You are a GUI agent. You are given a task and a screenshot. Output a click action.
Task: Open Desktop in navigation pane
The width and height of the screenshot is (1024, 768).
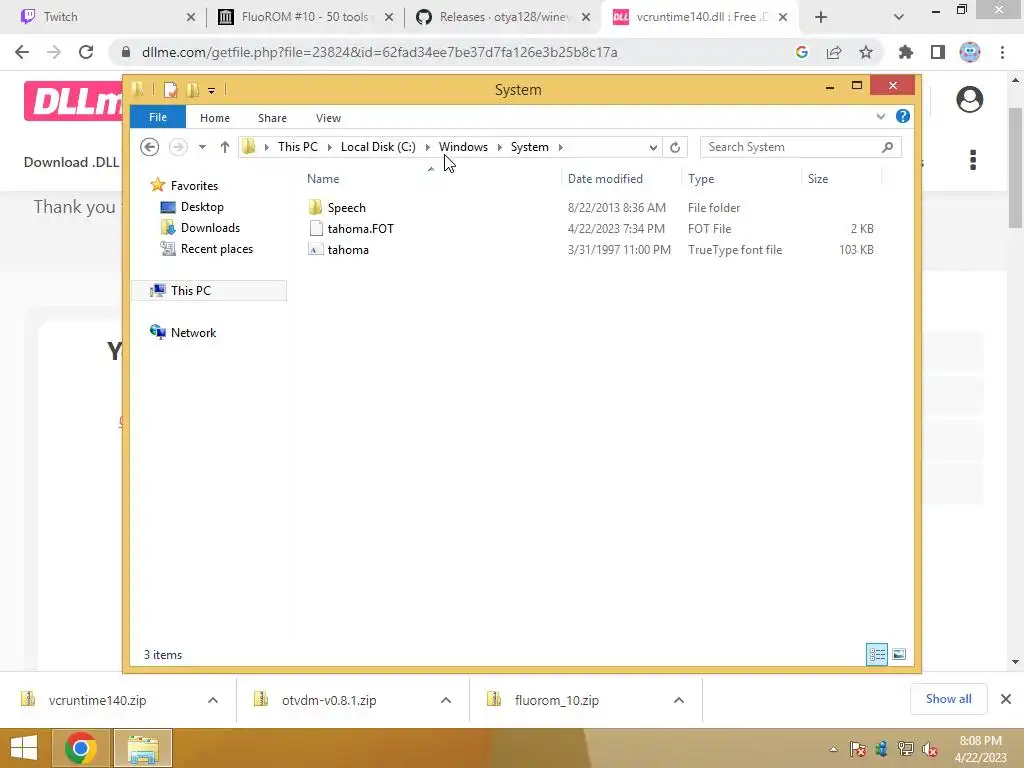pos(202,207)
